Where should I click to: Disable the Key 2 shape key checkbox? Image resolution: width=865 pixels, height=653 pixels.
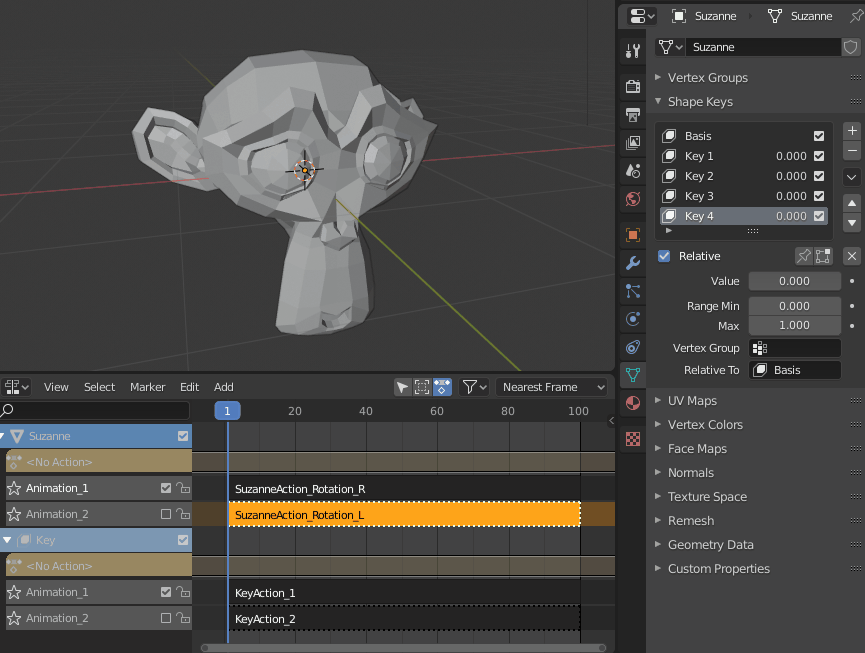click(819, 176)
